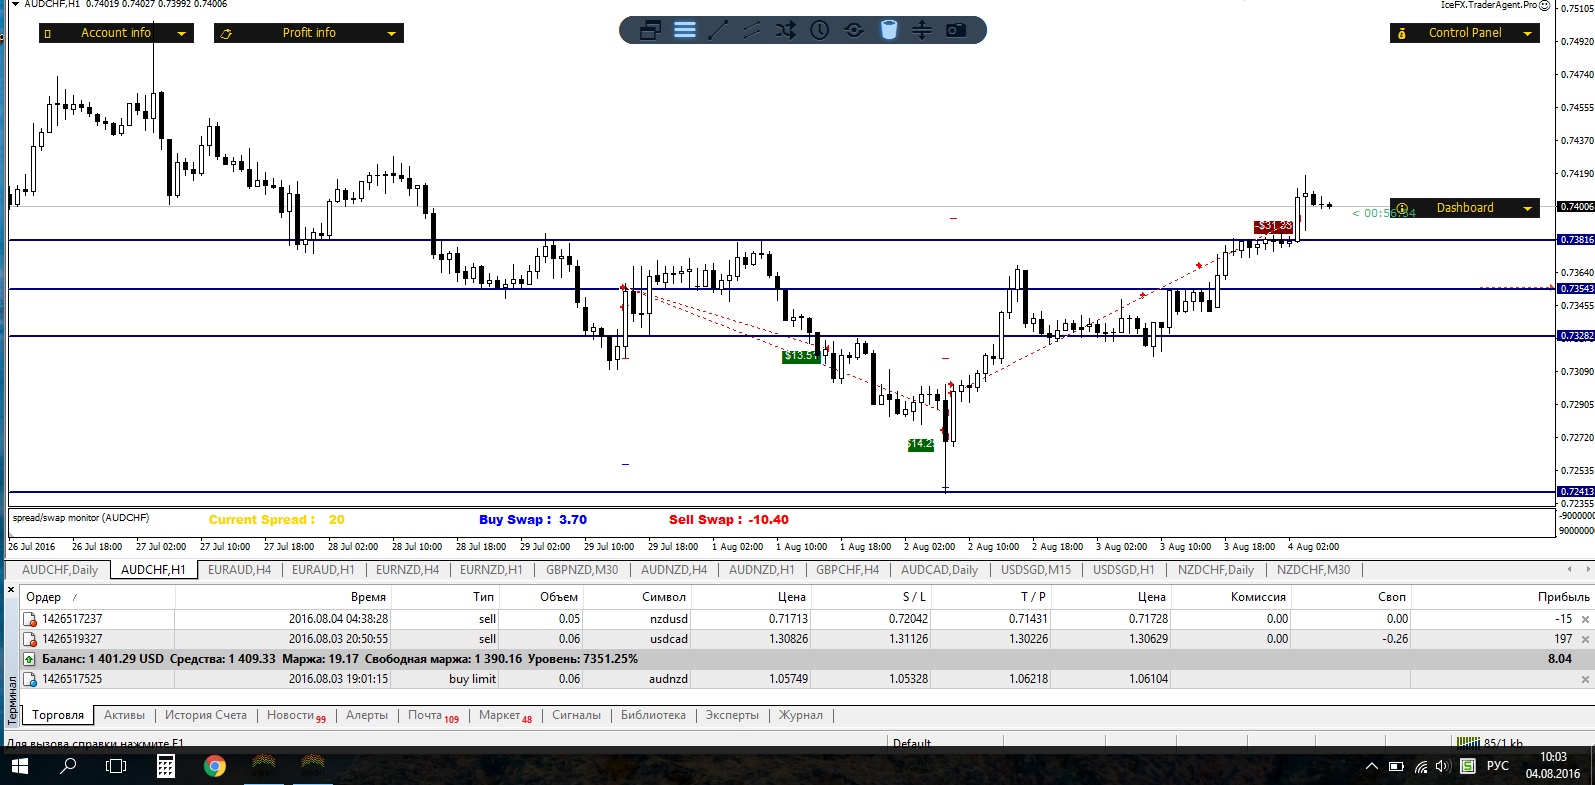Screen dimensions: 1595x785
Task: Open the Новости terminal tab
Action: point(296,716)
